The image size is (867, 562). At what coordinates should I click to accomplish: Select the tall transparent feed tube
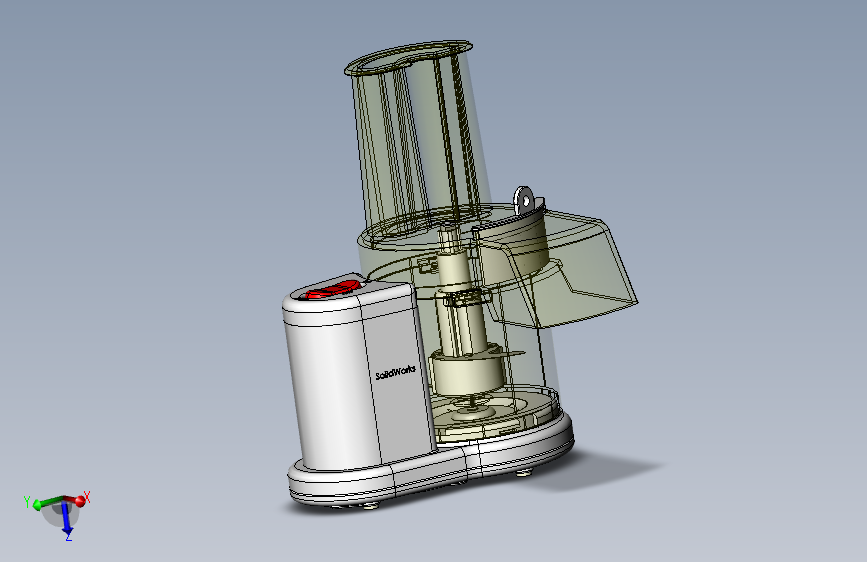coord(415,138)
